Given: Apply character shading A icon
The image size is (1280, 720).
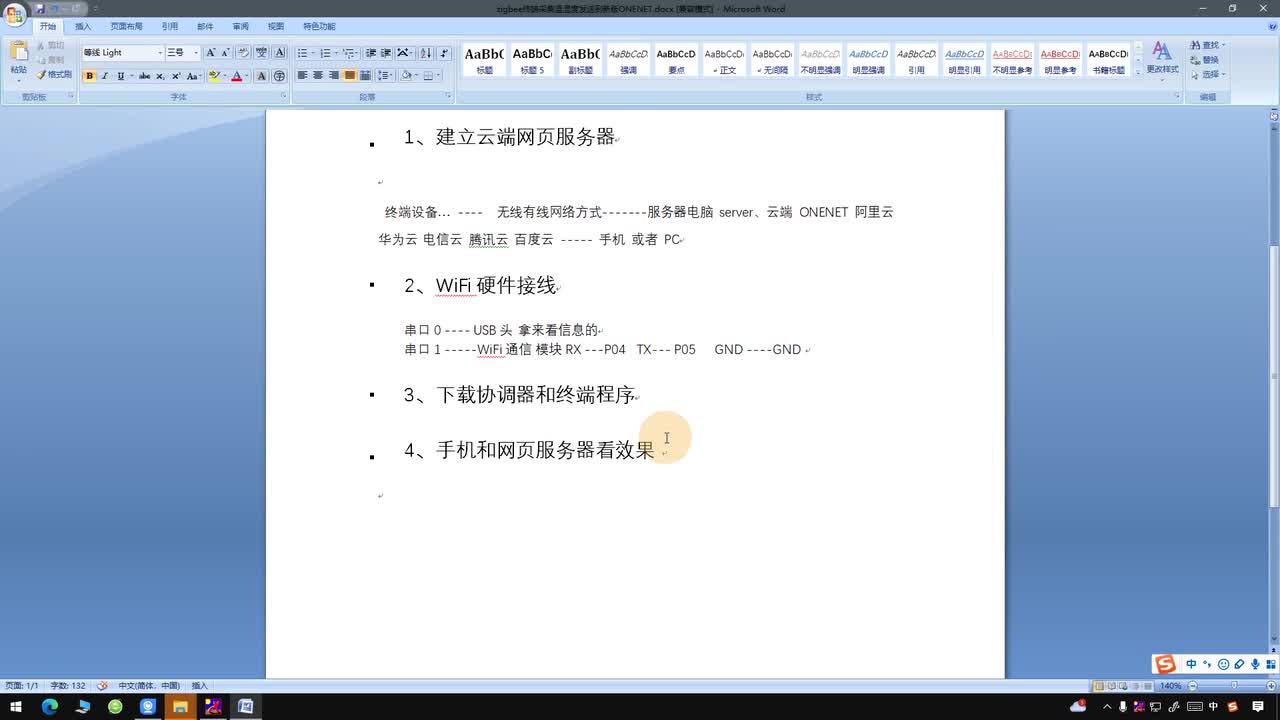Looking at the screenshot, I should click(262, 76).
